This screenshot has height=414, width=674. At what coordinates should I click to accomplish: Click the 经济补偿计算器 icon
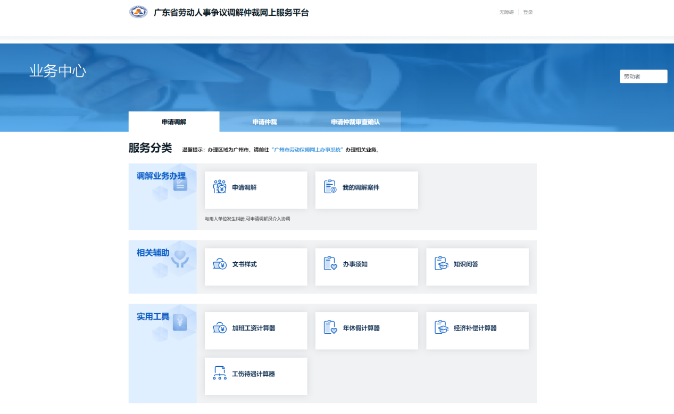click(x=441, y=328)
